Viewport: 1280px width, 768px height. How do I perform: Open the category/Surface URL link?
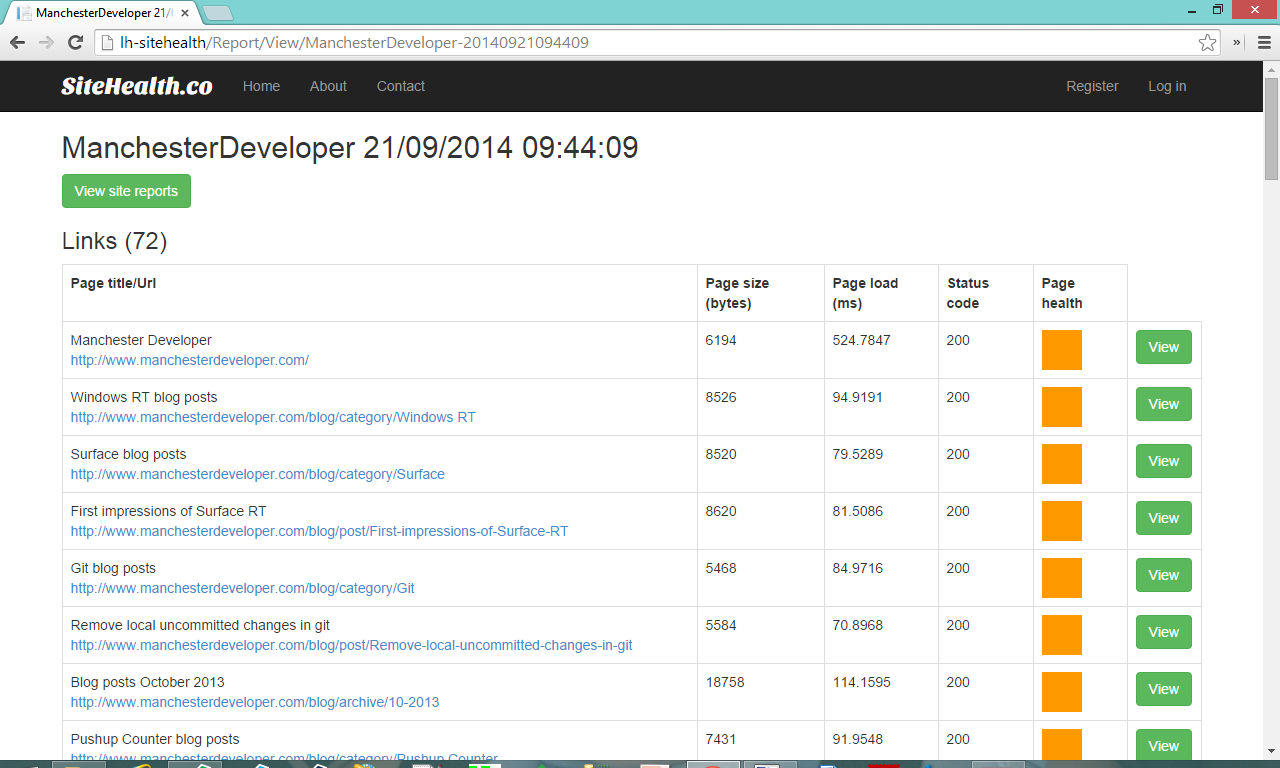pyautogui.click(x=258, y=474)
